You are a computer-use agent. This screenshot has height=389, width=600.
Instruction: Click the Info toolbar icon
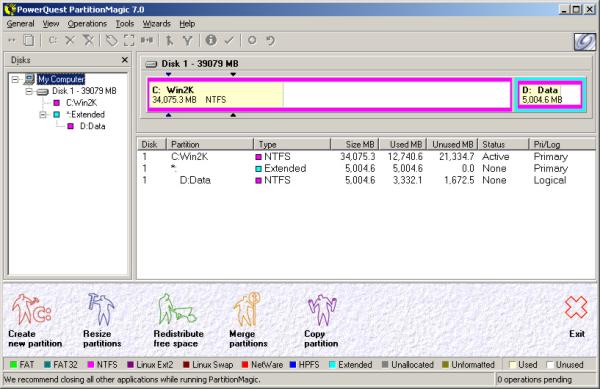pos(211,40)
